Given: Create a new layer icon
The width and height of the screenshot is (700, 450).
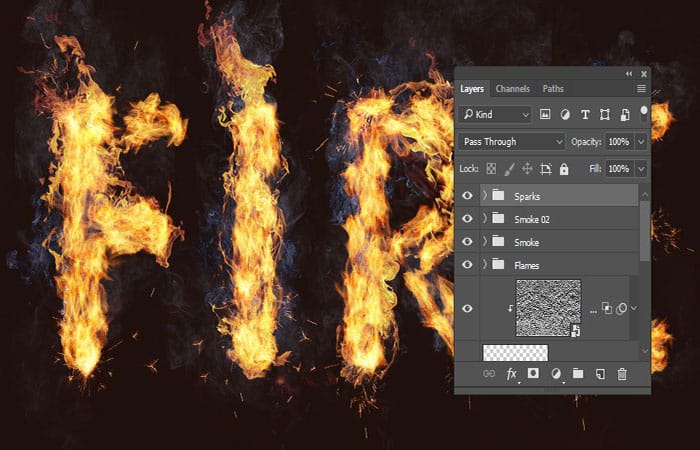Looking at the screenshot, I should (x=600, y=374).
